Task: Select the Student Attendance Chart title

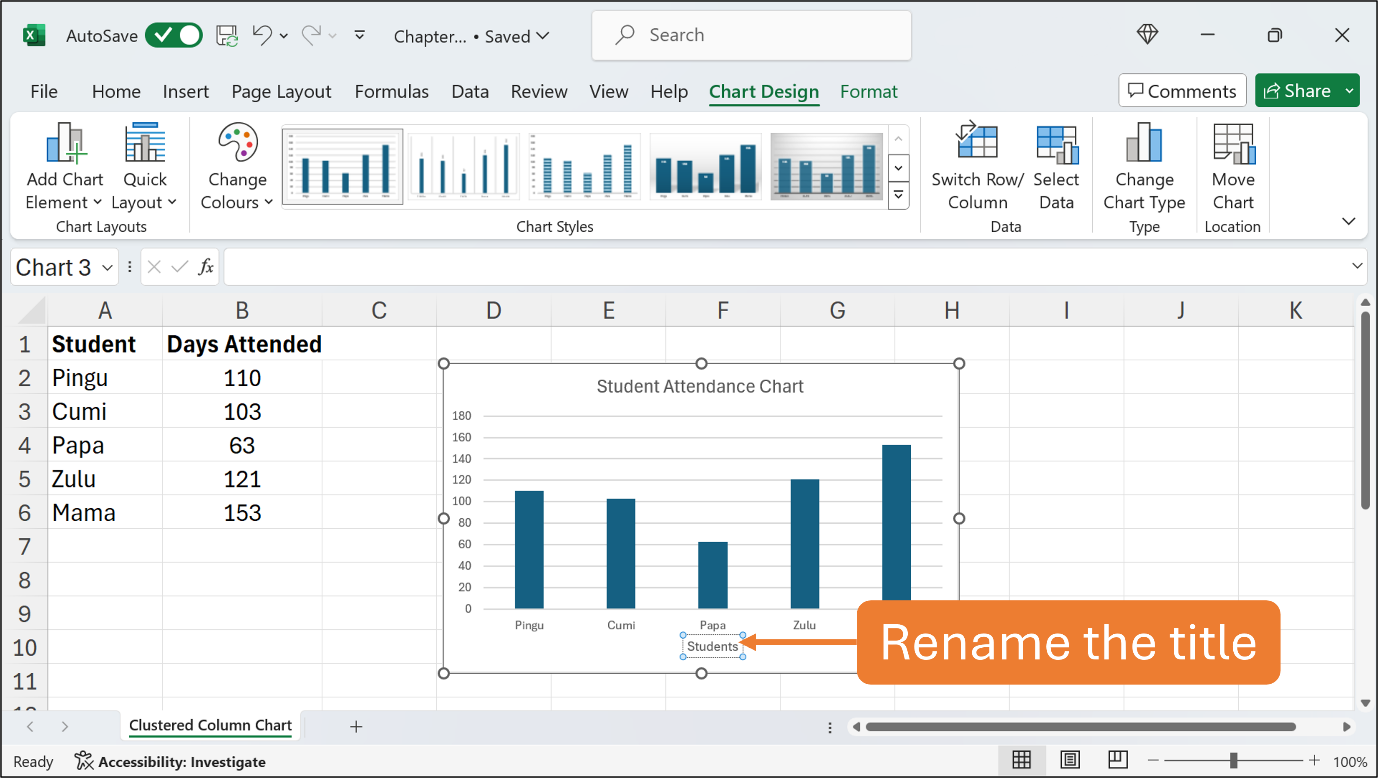Action: pos(700,386)
